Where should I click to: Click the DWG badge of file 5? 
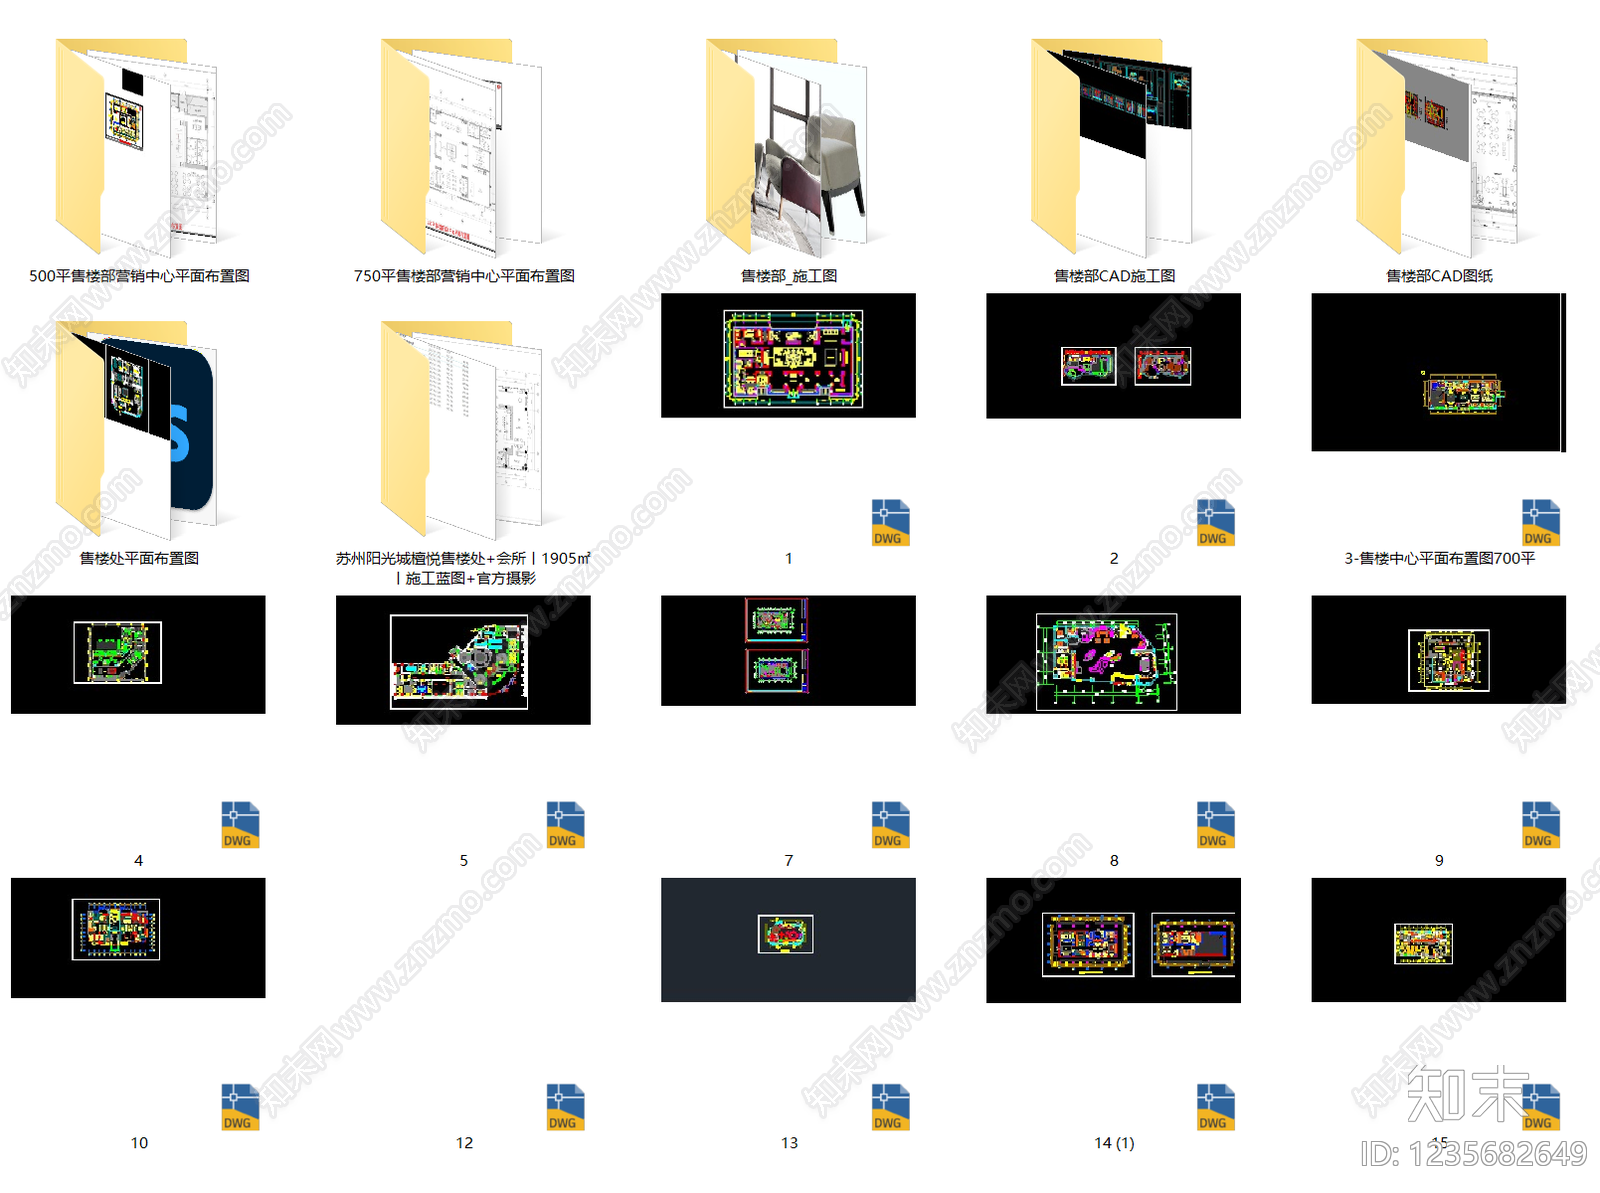click(565, 825)
